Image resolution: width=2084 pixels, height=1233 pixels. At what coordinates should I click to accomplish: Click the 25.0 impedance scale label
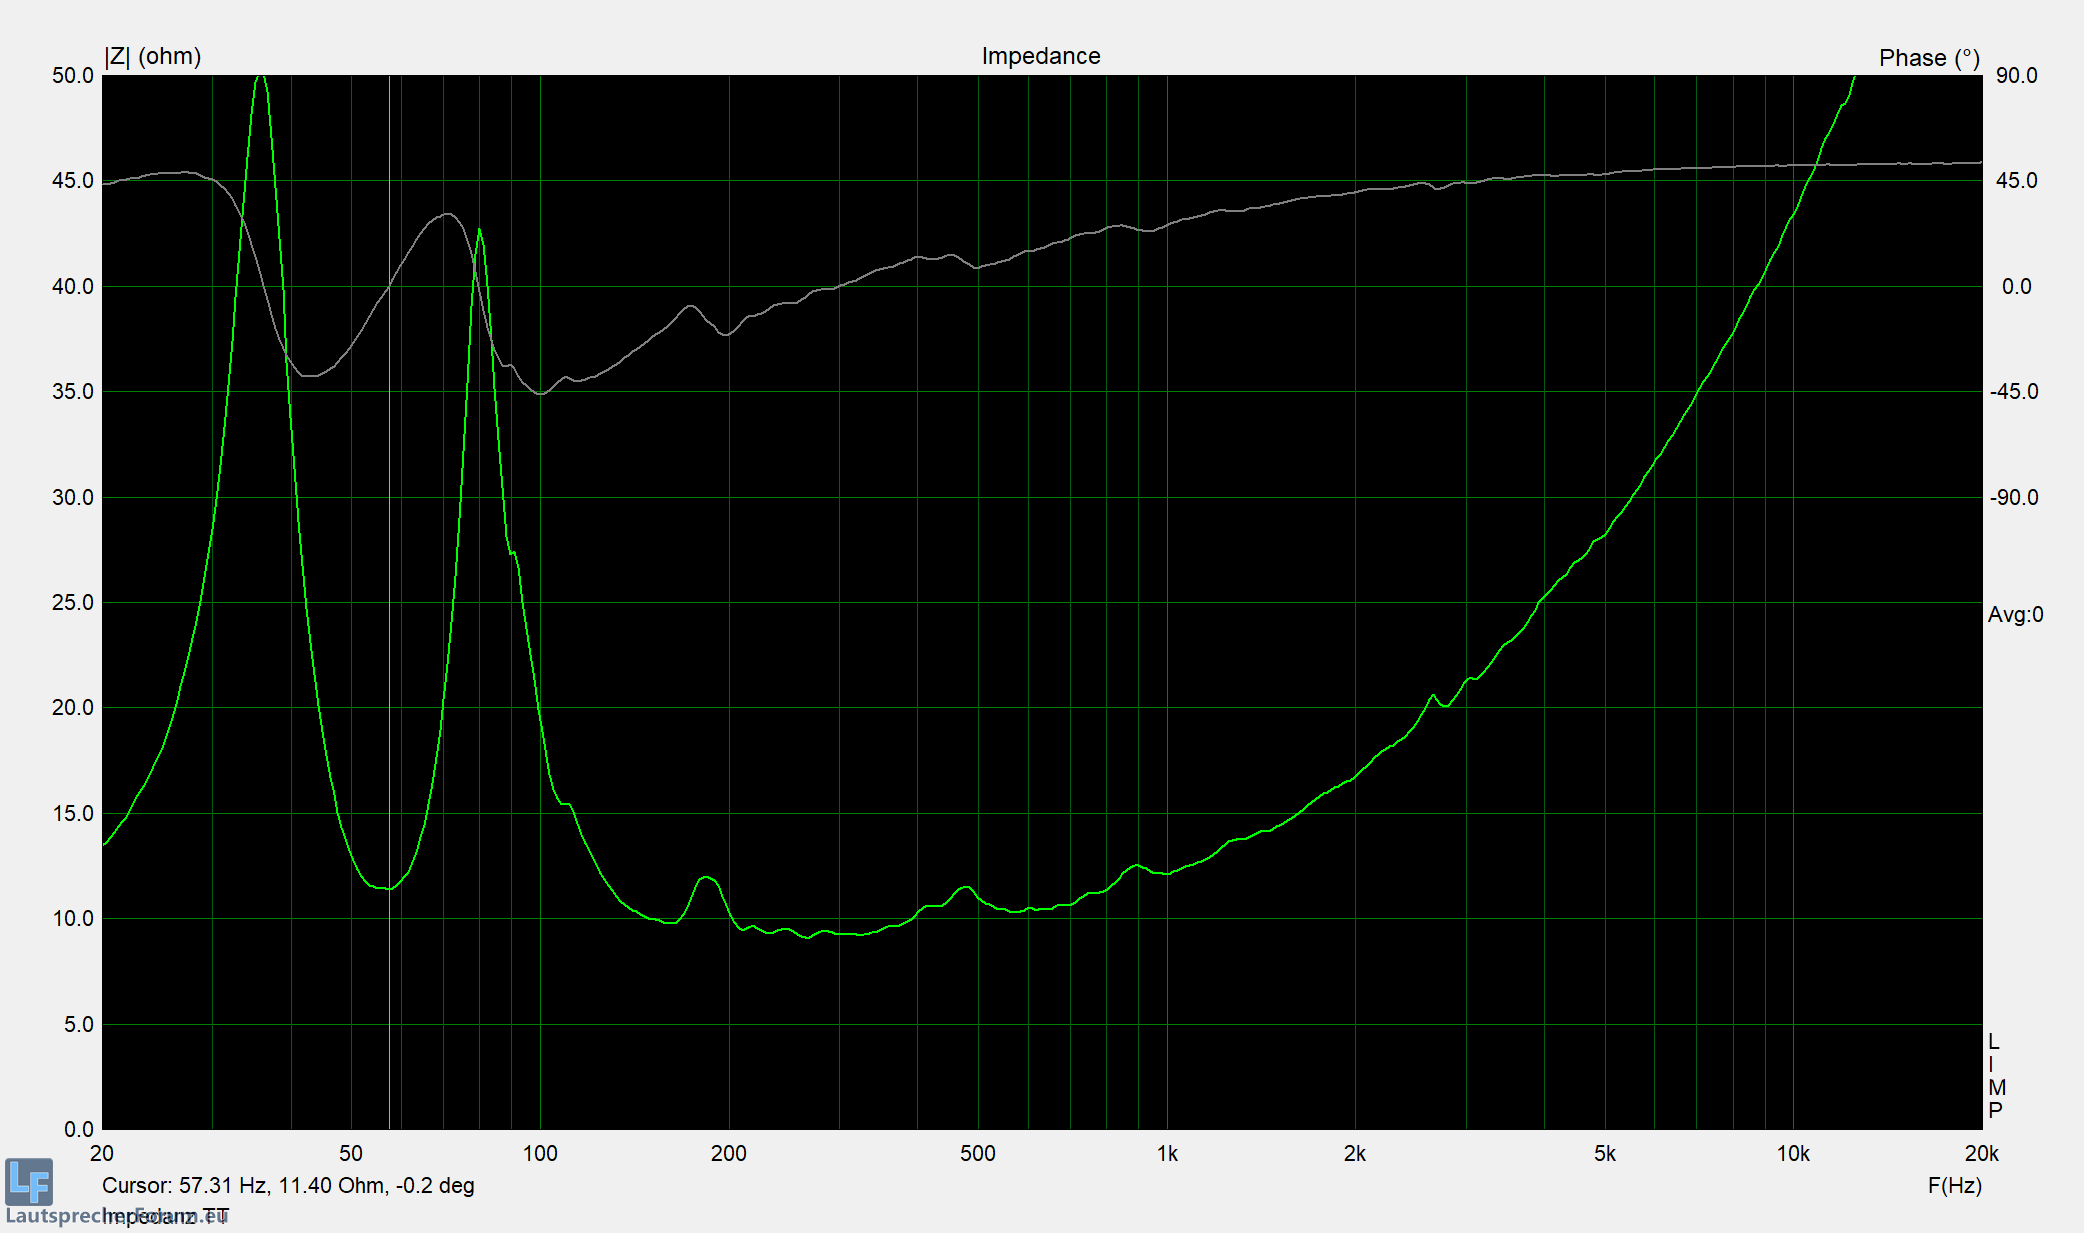click(x=72, y=603)
